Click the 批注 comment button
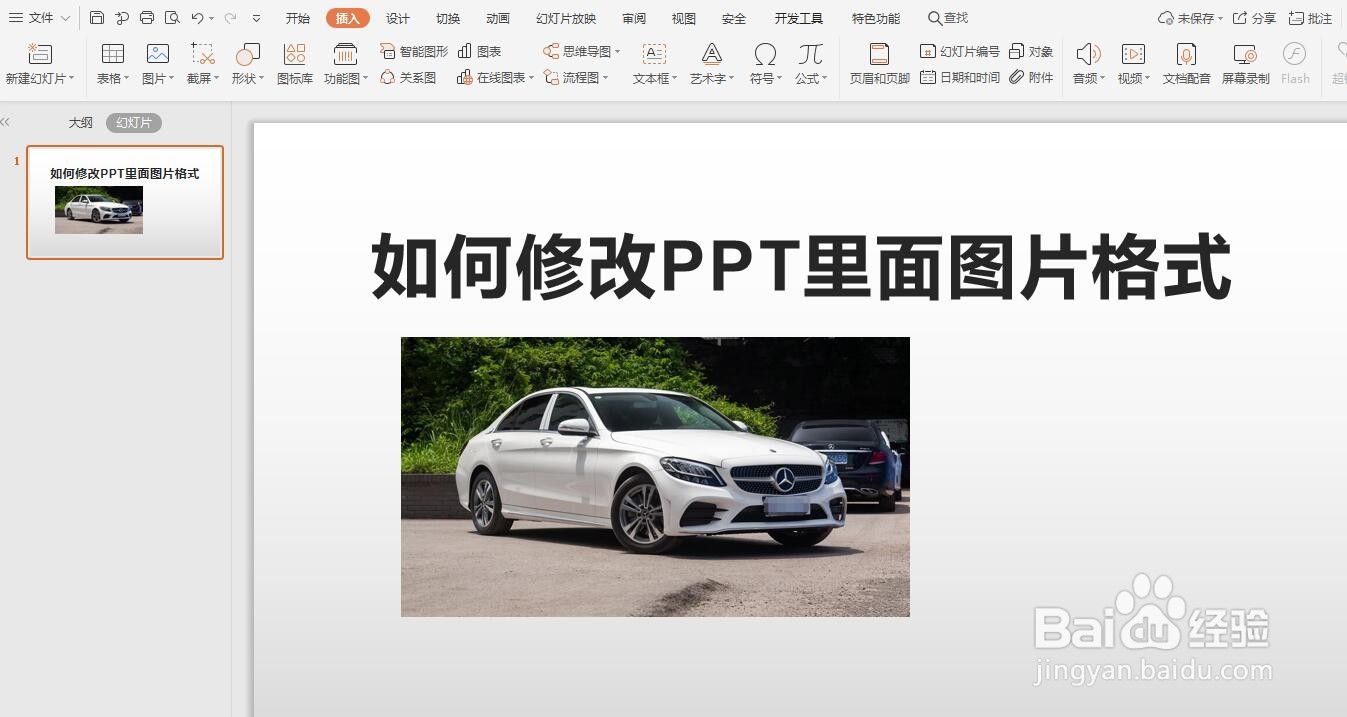 pyautogui.click(x=1311, y=18)
